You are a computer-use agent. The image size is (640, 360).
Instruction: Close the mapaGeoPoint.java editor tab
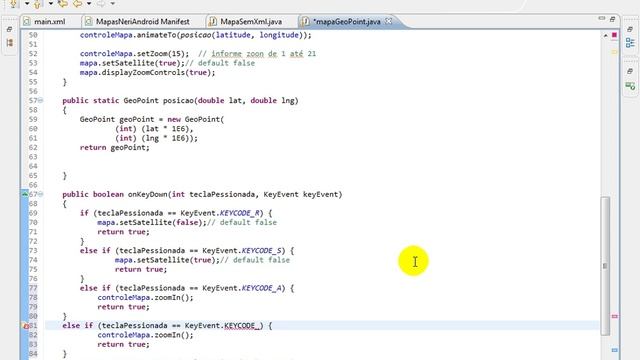click(x=389, y=21)
